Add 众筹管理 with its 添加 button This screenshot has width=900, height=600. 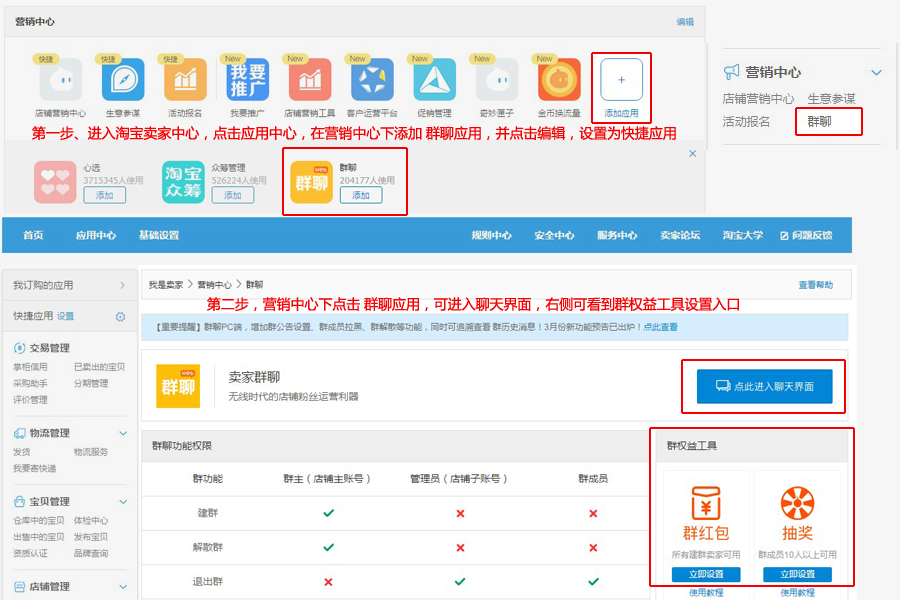232,195
